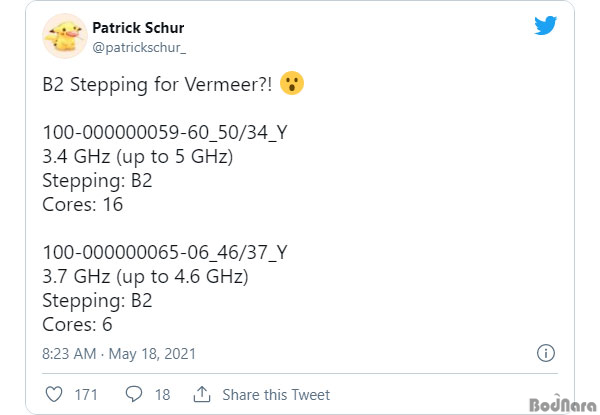Image resolution: width=600 pixels, height=415 pixels.
Task: Select the Share this Tweet text
Action: (x=276, y=395)
